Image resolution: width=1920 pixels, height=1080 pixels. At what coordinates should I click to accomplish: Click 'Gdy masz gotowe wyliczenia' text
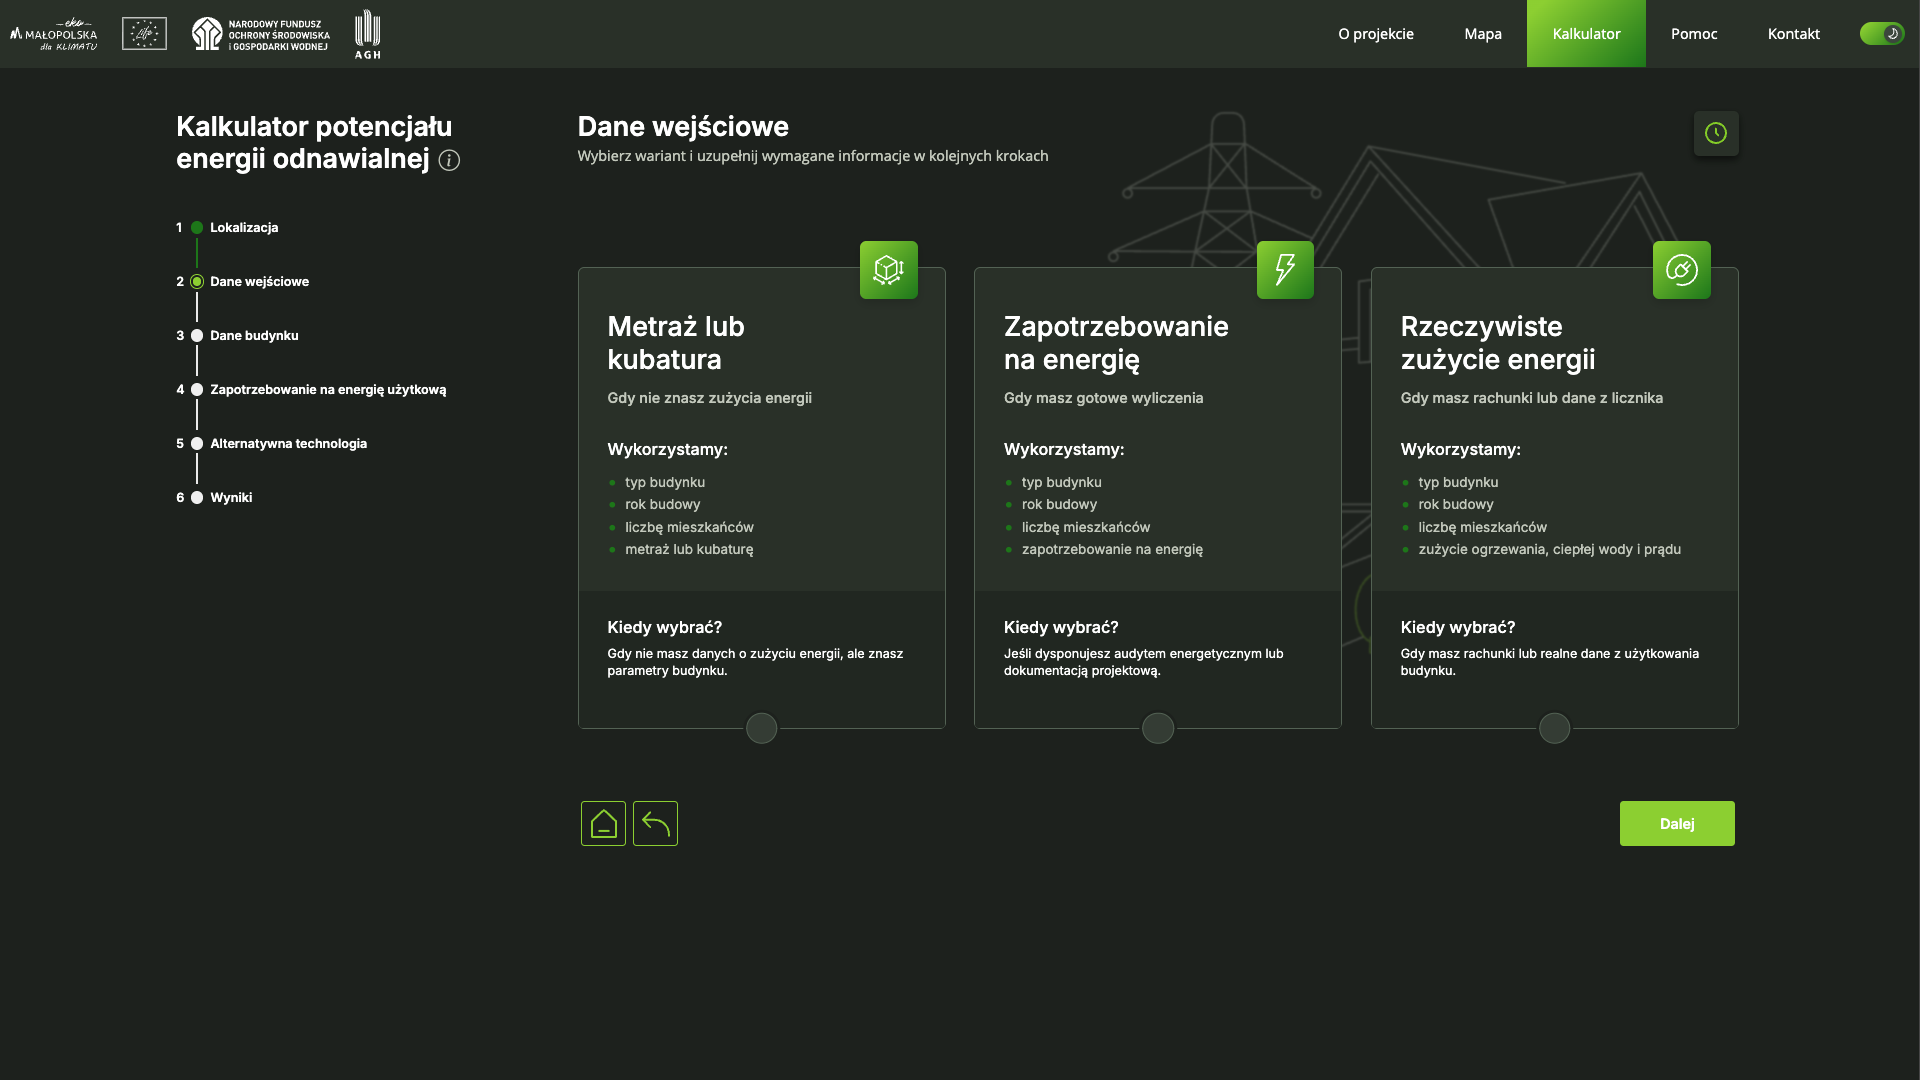pyautogui.click(x=1104, y=398)
